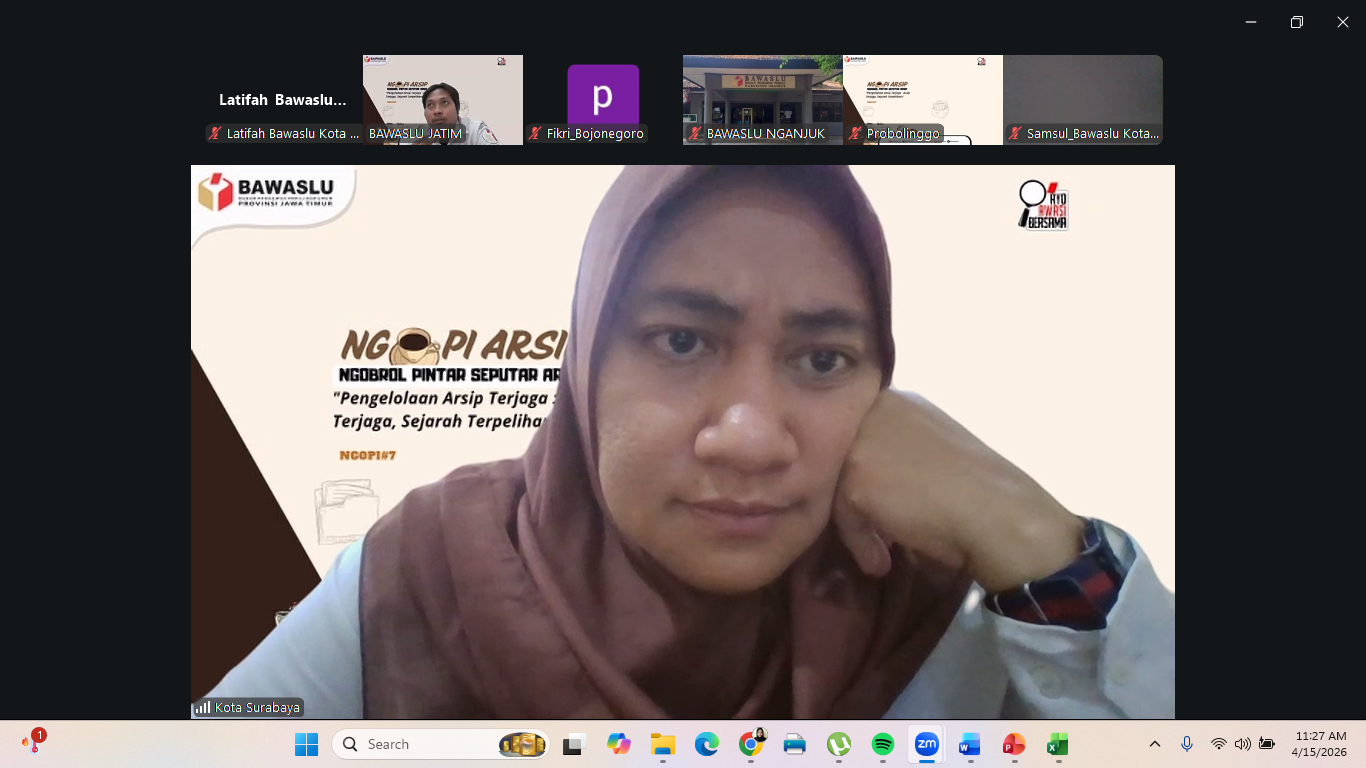This screenshot has height=768, width=1366.
Task: Open File Explorer folder icon
Action: [x=663, y=744]
